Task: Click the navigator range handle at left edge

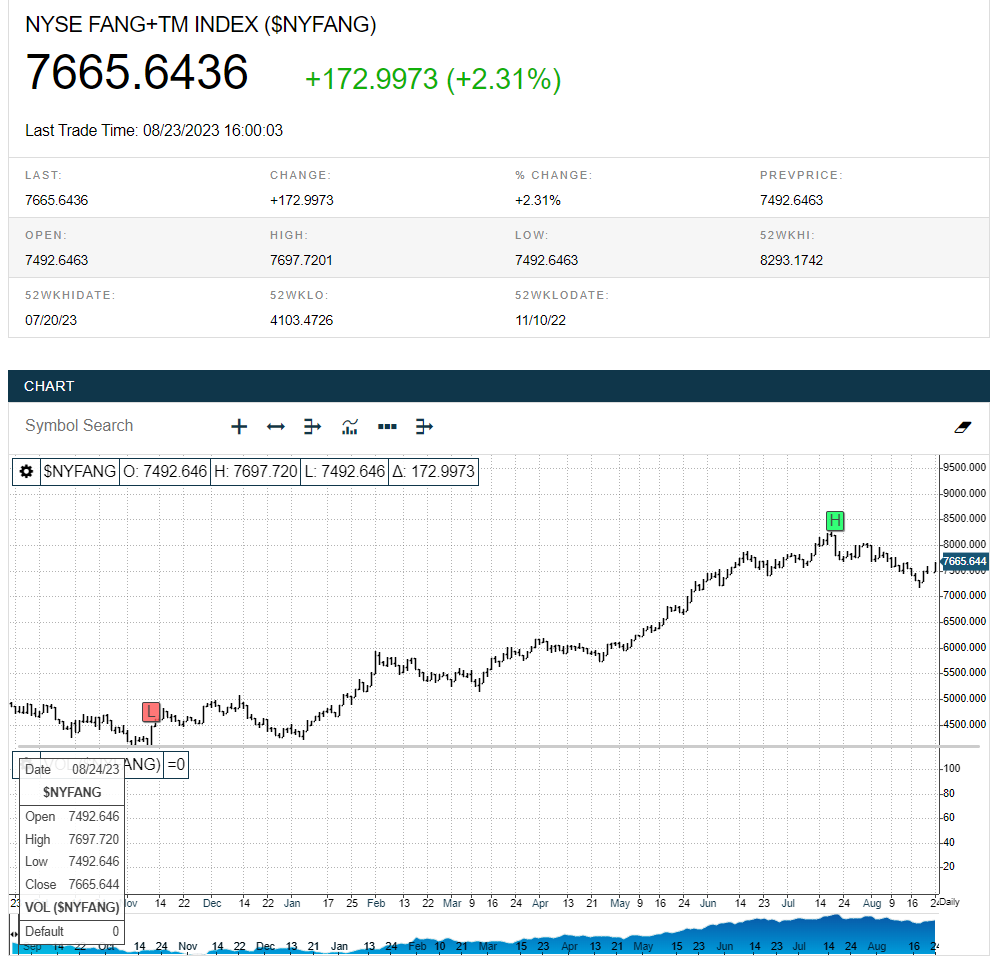Action: point(14,934)
